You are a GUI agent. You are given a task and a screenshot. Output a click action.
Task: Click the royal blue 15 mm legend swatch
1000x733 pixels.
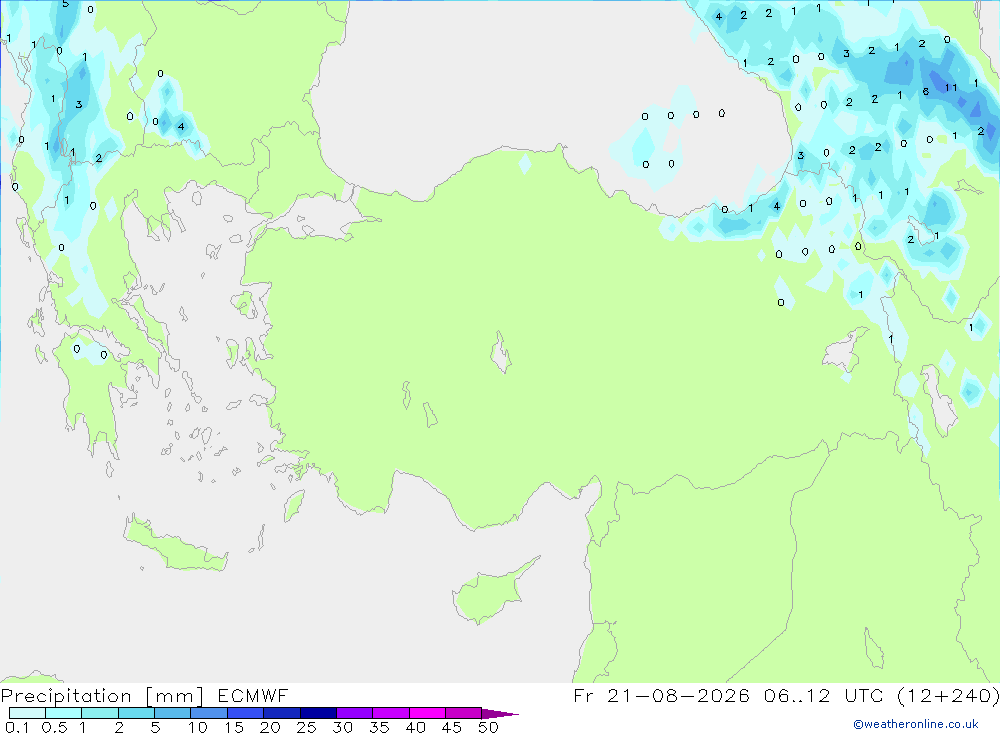[245, 713]
